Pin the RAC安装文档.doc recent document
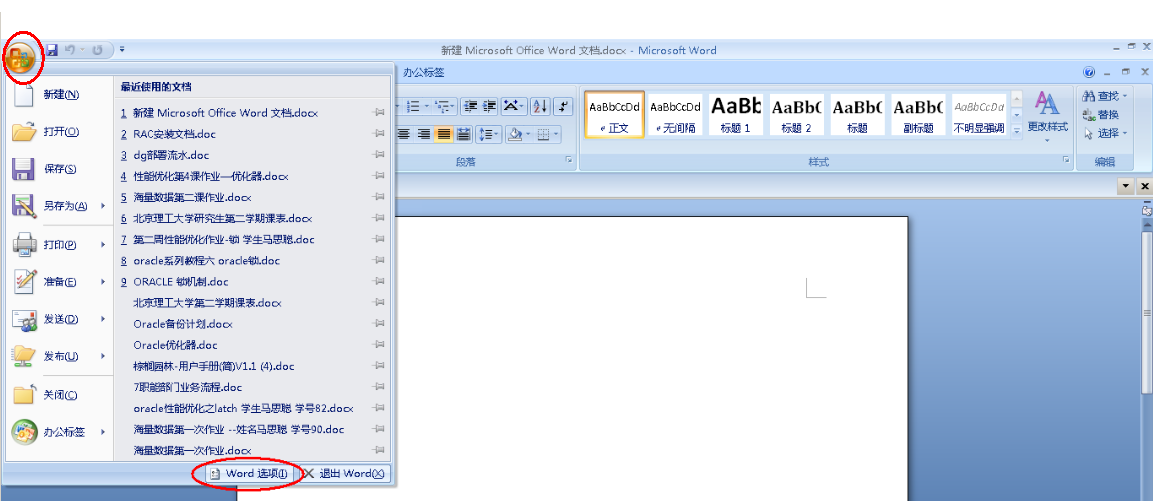1153x501 pixels. (378, 134)
